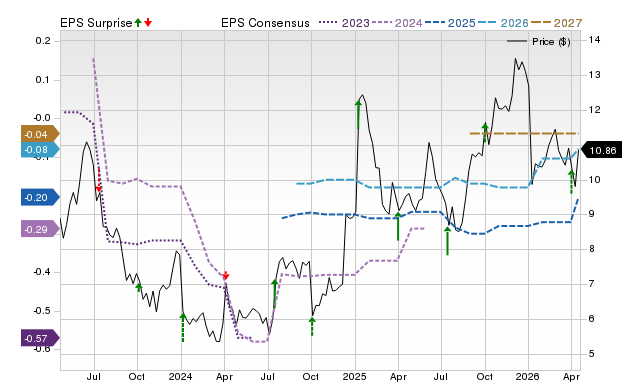Click the red down arrow in EPS Surprise legend
Viewport: 640px width, 382px height.
click(148, 22)
